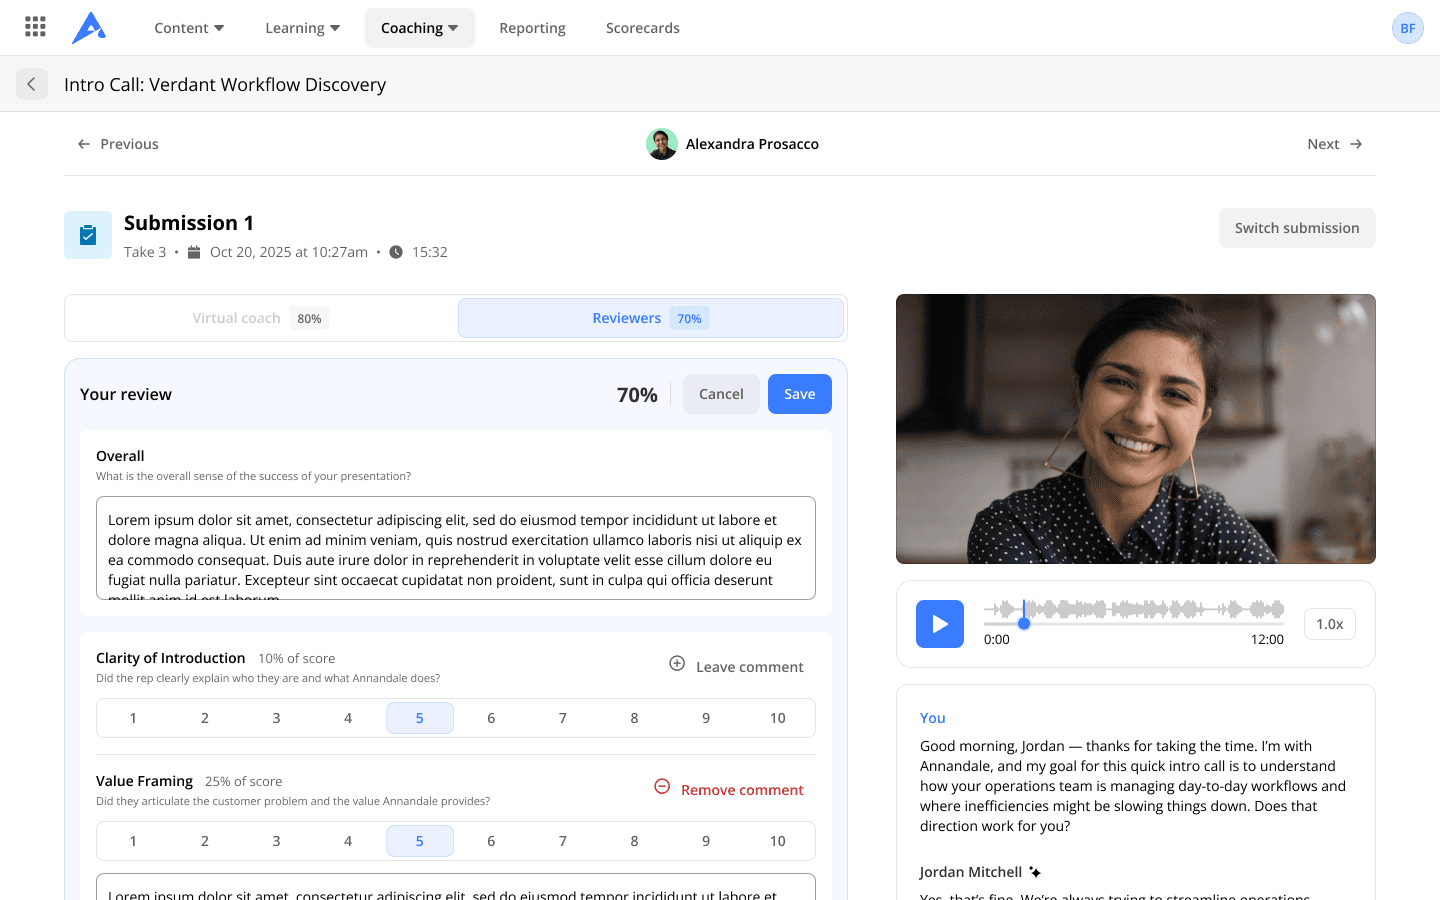This screenshot has height=900, width=1440.
Task: Click the 80% Virtual coach score badge
Action: coord(309,318)
